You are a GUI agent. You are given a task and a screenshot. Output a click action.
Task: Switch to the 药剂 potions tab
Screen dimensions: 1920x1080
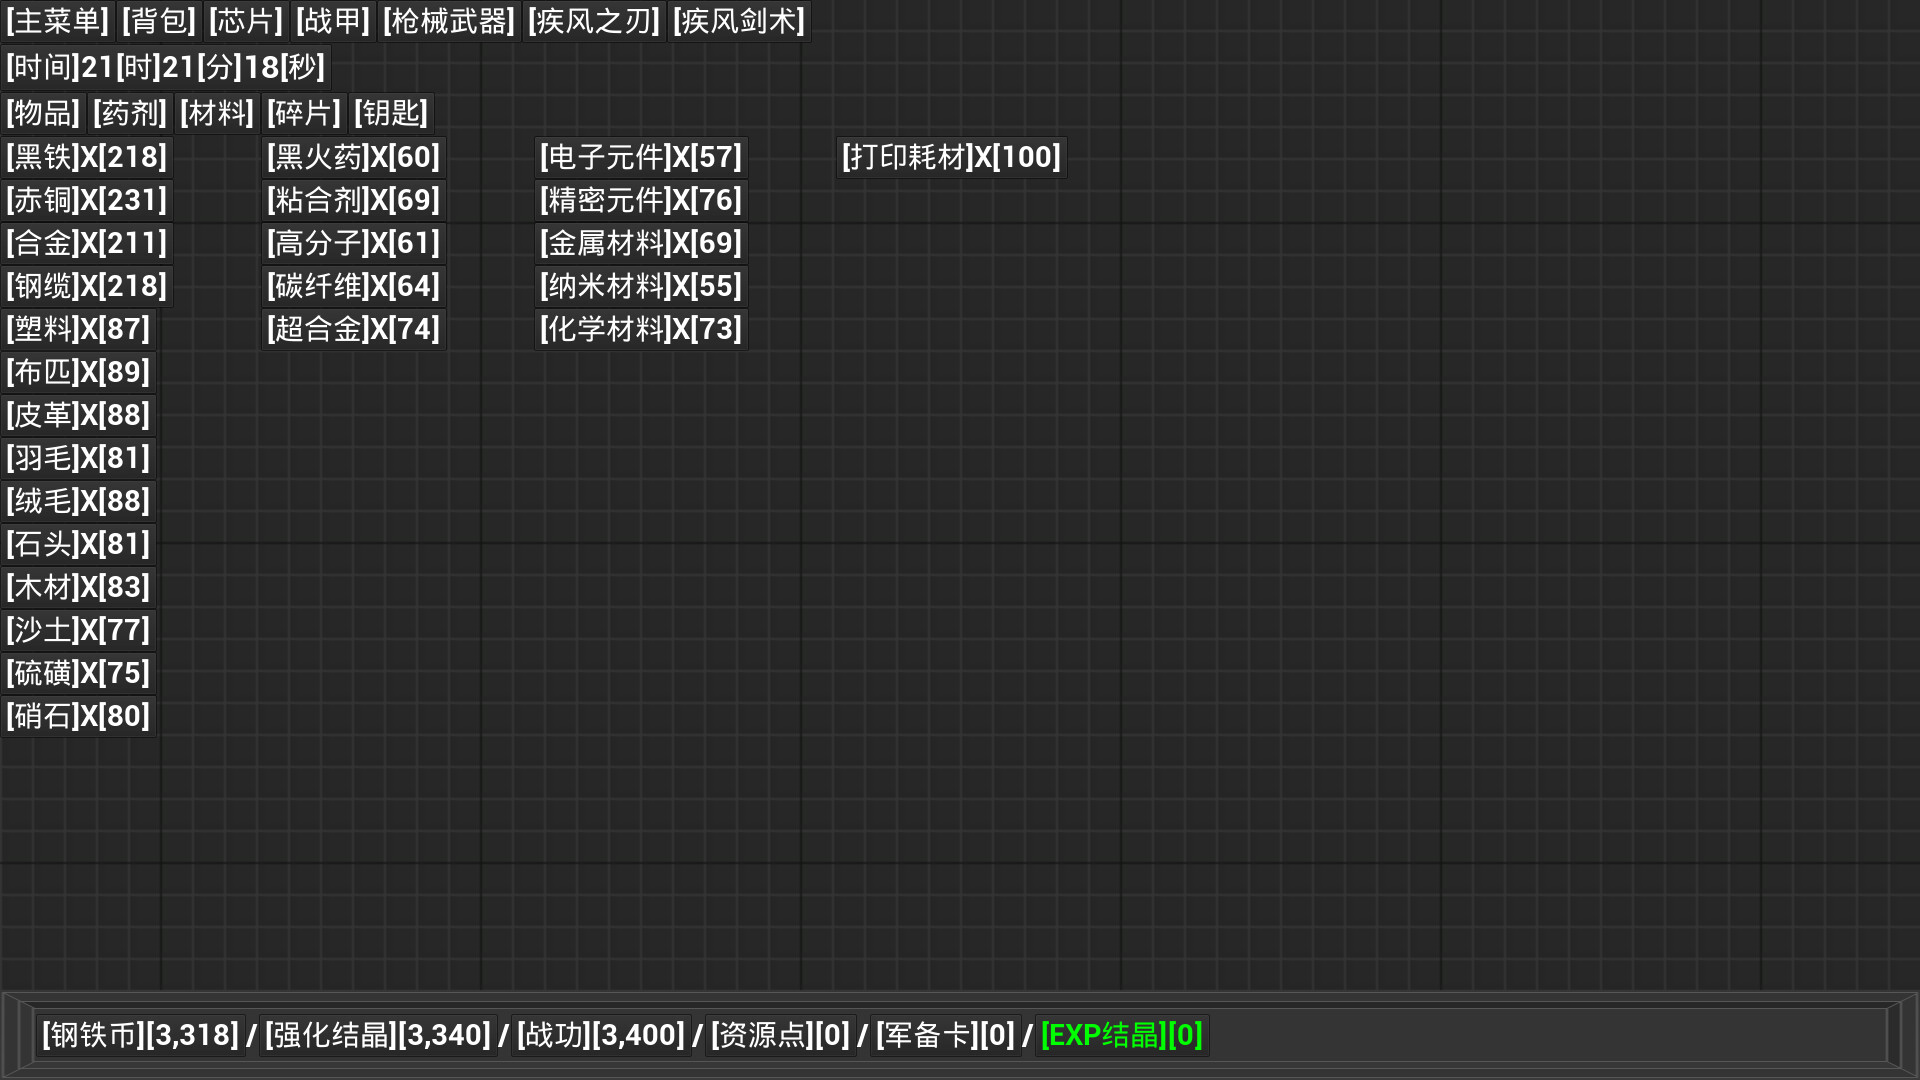[x=130, y=113]
